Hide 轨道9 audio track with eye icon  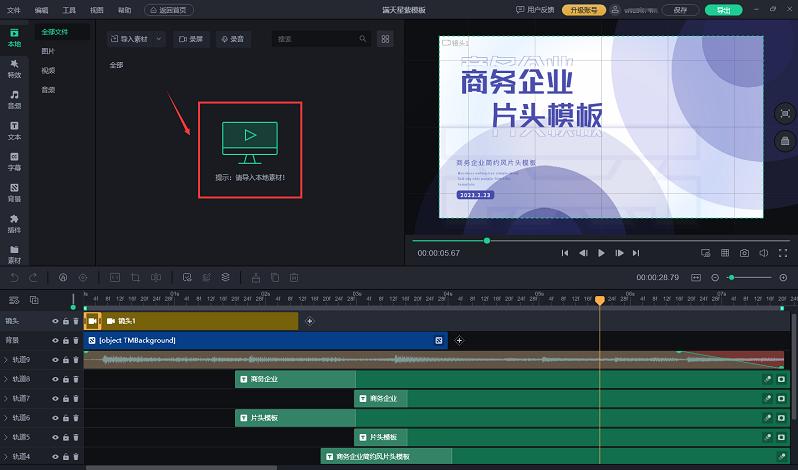[x=55, y=360]
